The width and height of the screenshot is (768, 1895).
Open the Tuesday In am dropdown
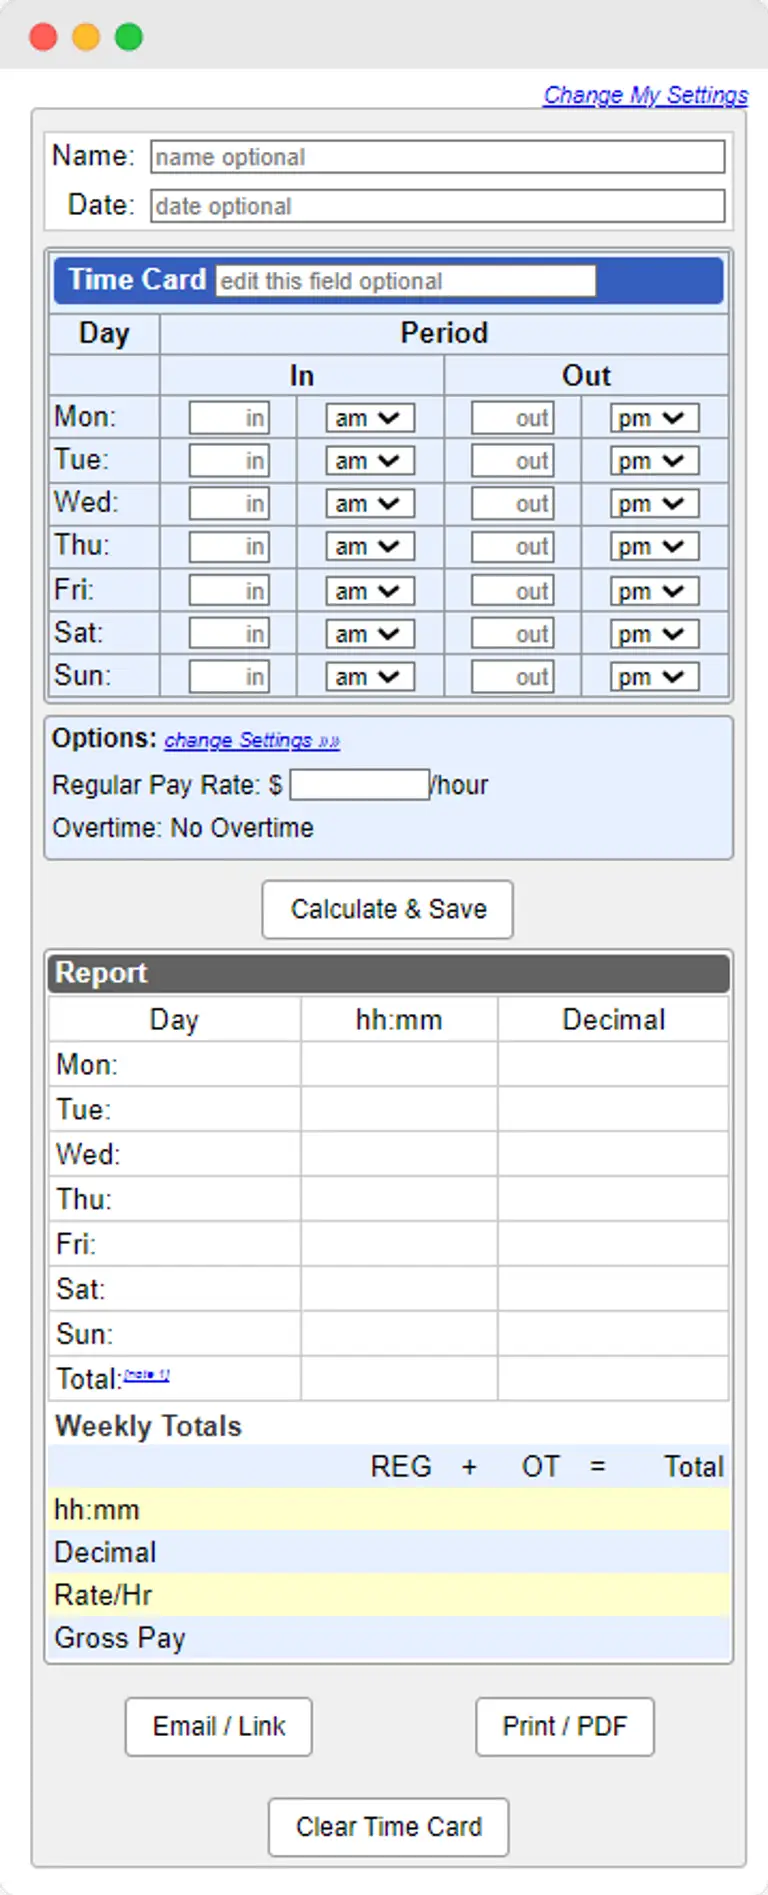(369, 460)
